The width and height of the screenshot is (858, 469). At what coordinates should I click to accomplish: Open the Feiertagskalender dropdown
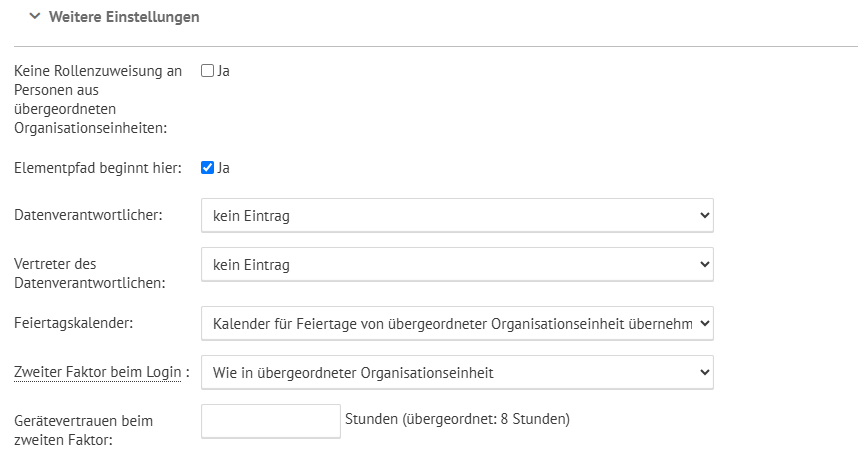coord(457,323)
